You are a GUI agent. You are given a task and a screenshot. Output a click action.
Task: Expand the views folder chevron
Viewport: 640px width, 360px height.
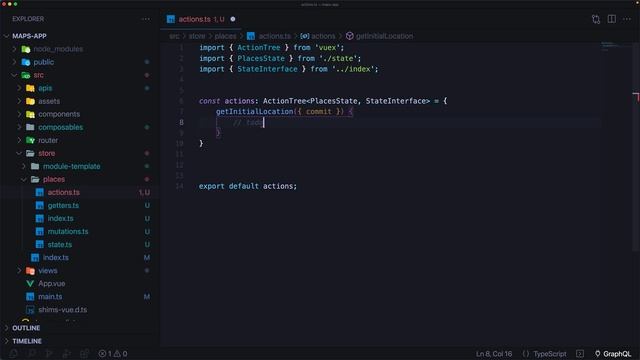pos(19,271)
